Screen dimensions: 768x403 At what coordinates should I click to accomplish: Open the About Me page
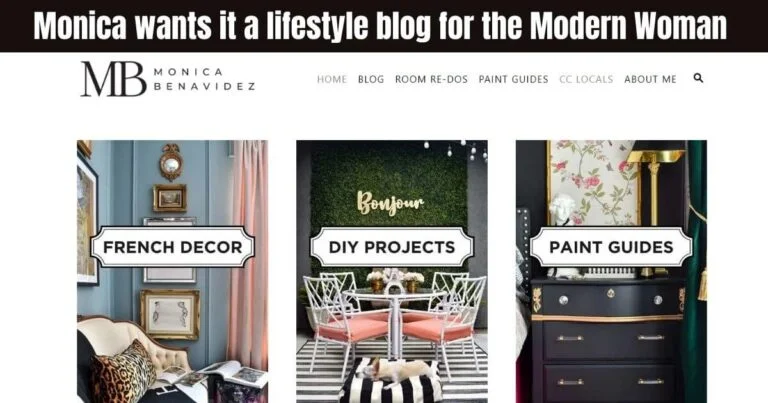[650, 79]
